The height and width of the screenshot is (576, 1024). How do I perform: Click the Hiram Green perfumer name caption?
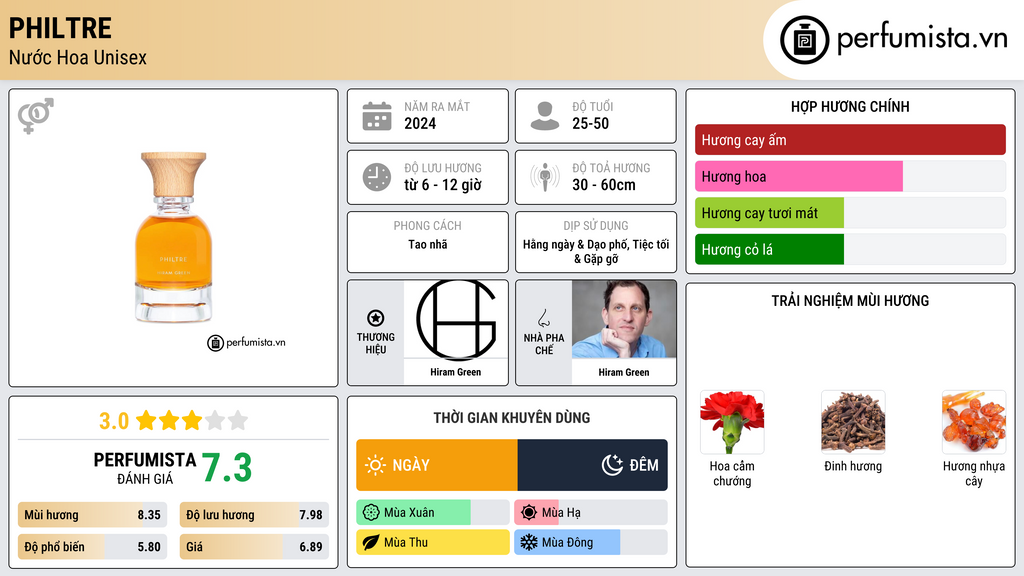(624, 372)
